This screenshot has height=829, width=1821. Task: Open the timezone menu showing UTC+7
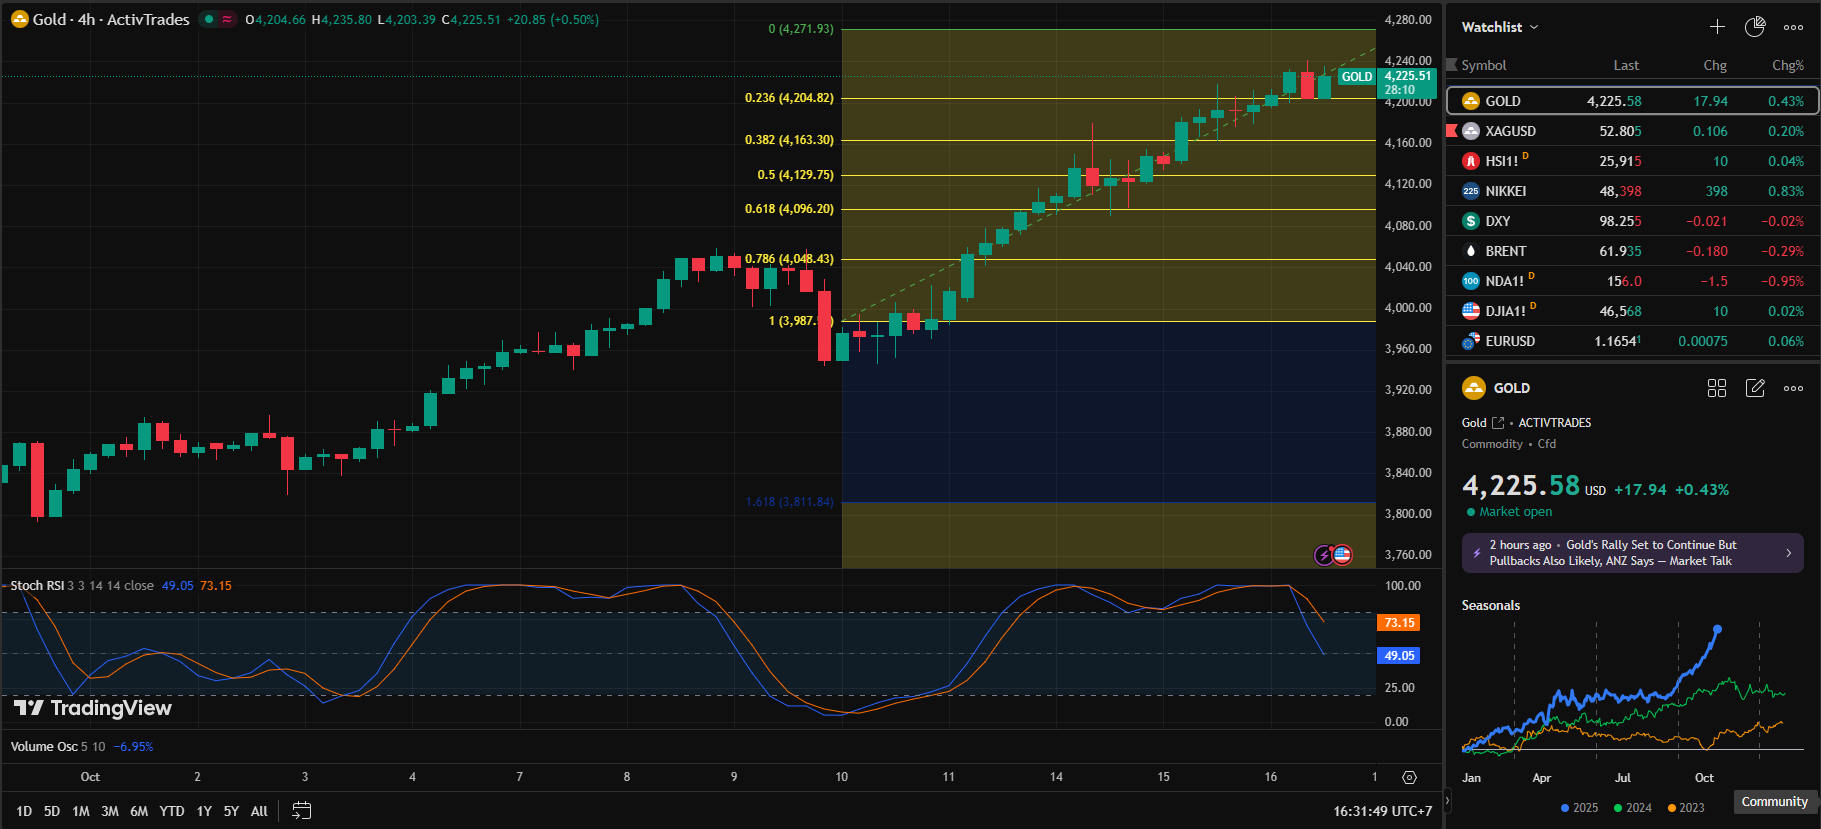click(1382, 811)
